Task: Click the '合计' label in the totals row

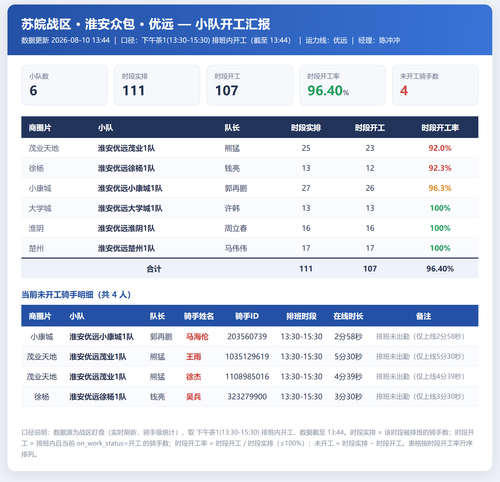Action: pos(154,269)
